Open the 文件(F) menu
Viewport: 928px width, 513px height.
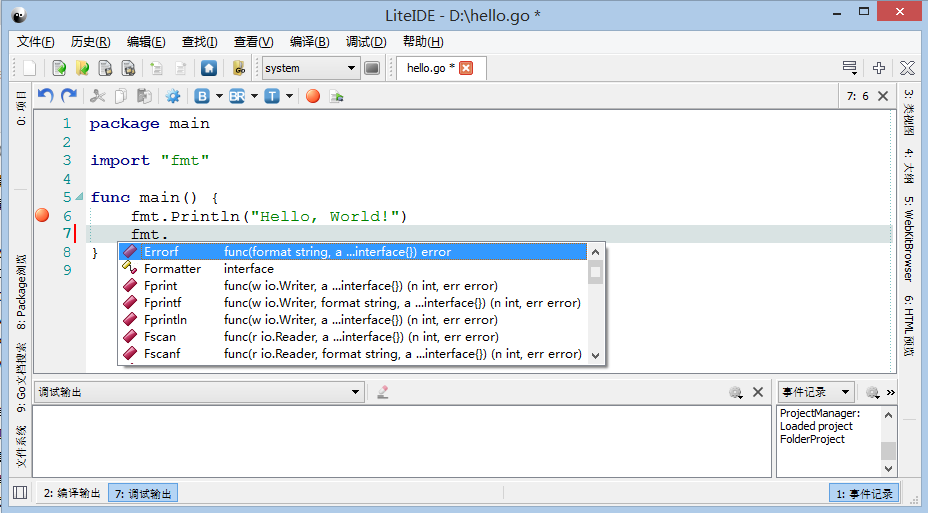coord(36,41)
